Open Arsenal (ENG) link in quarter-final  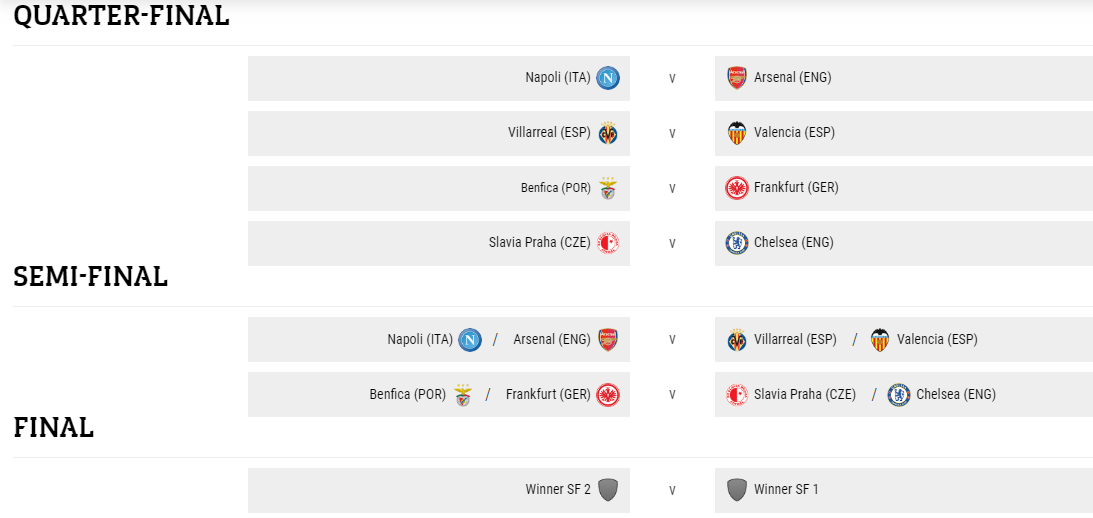[x=793, y=77]
